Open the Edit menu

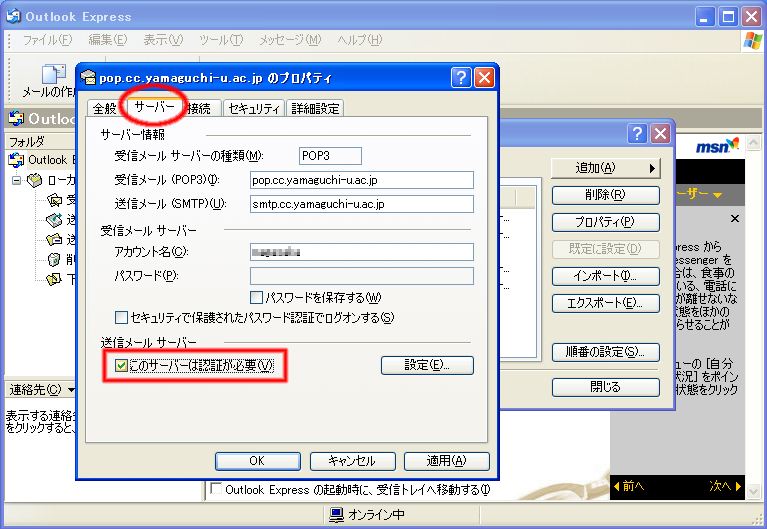coord(108,40)
